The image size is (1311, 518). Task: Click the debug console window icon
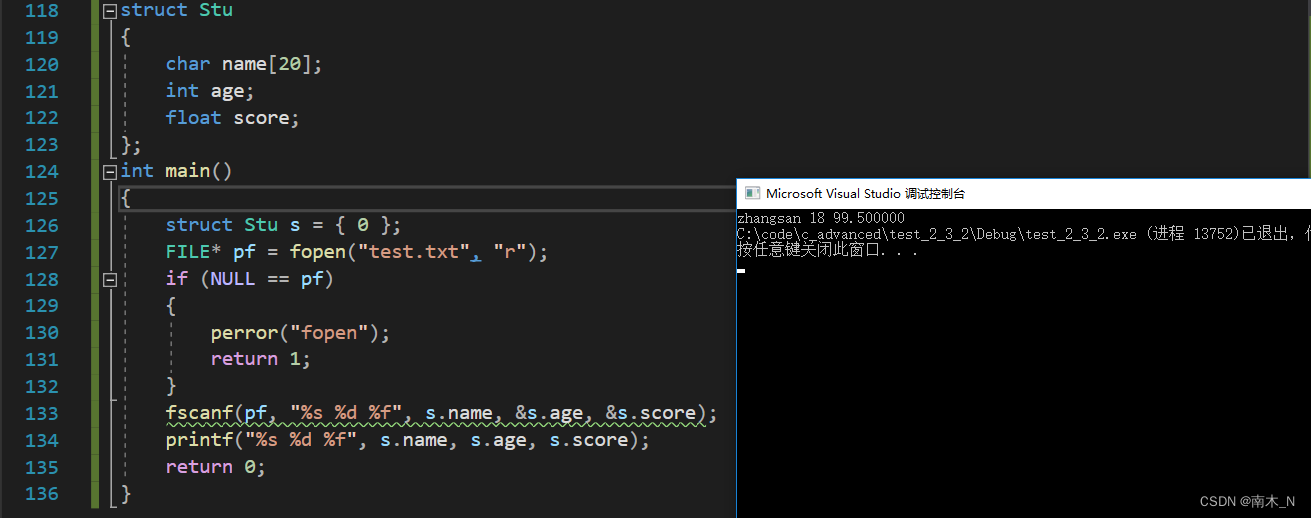[752, 194]
